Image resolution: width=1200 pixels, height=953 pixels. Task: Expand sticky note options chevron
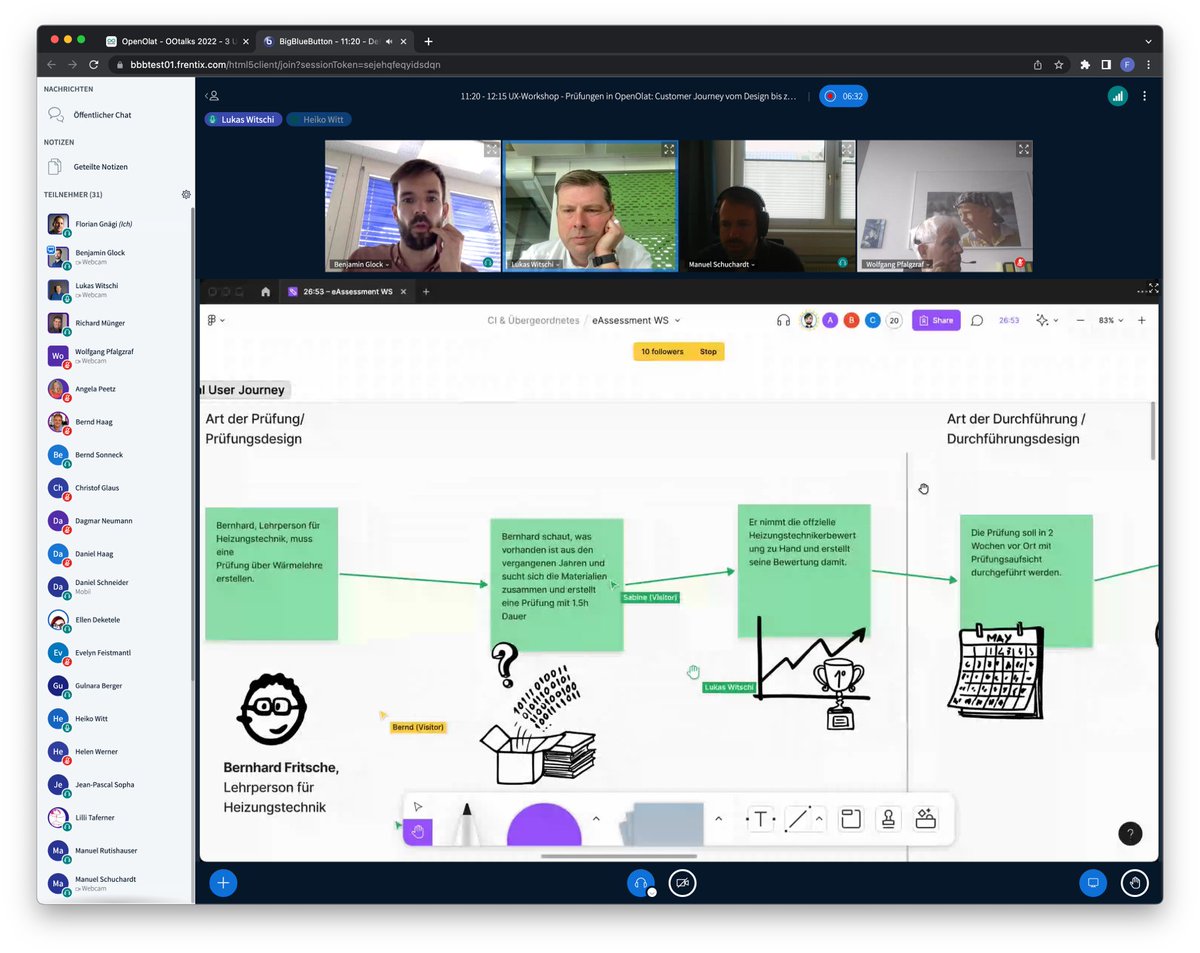coord(718,818)
